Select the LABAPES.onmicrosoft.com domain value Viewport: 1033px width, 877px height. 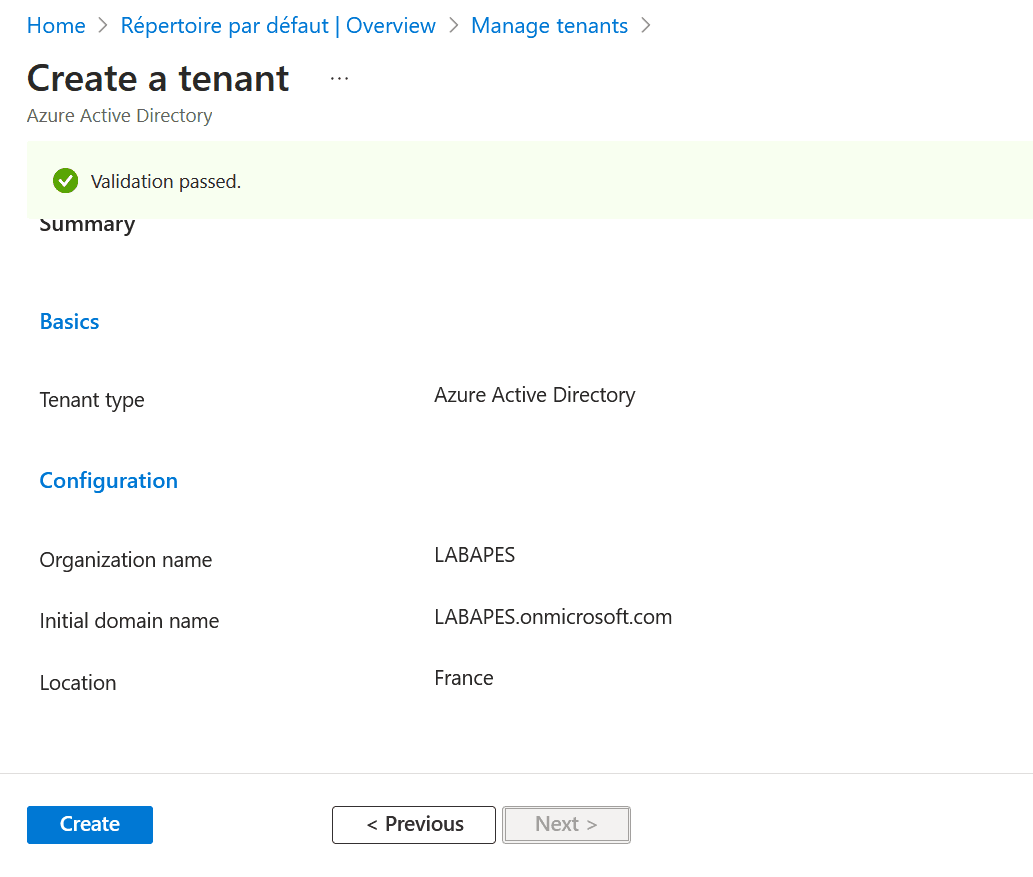coord(553,617)
